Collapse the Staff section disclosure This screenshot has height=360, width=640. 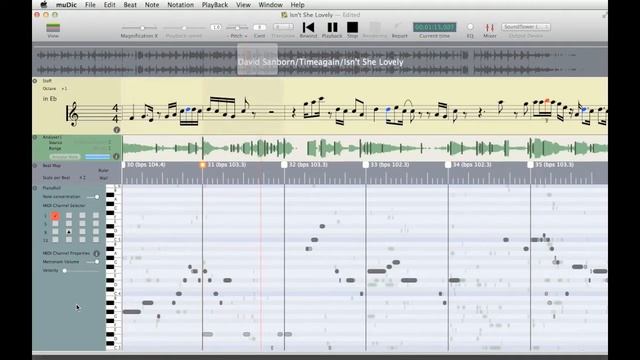[35, 81]
